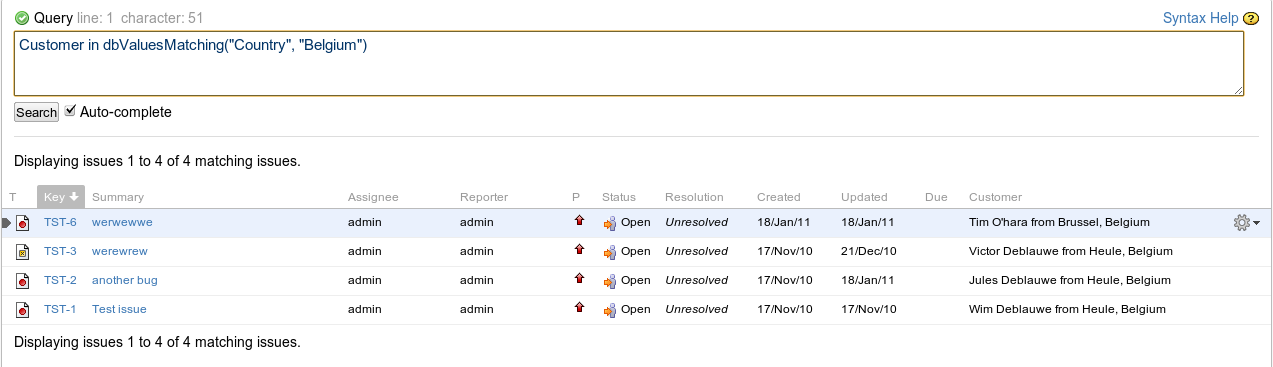Sort by the Due column header
The height and width of the screenshot is (367, 1273).
pos(936,197)
